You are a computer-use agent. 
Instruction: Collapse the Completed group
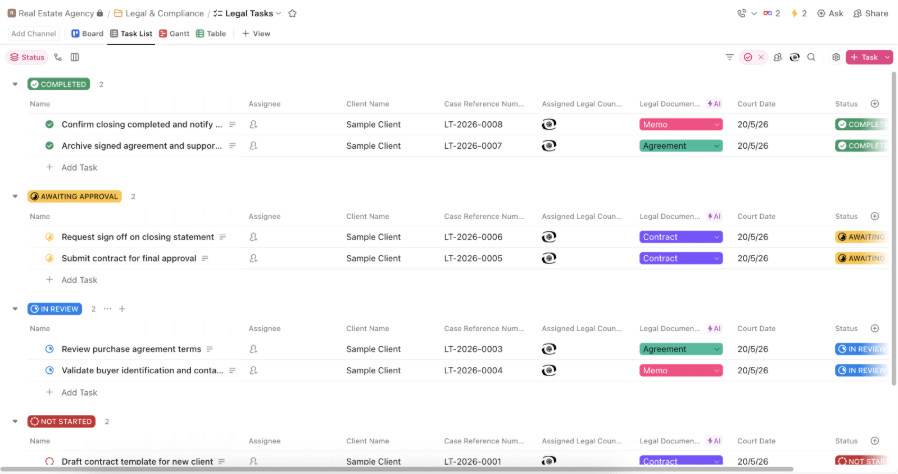[15, 84]
